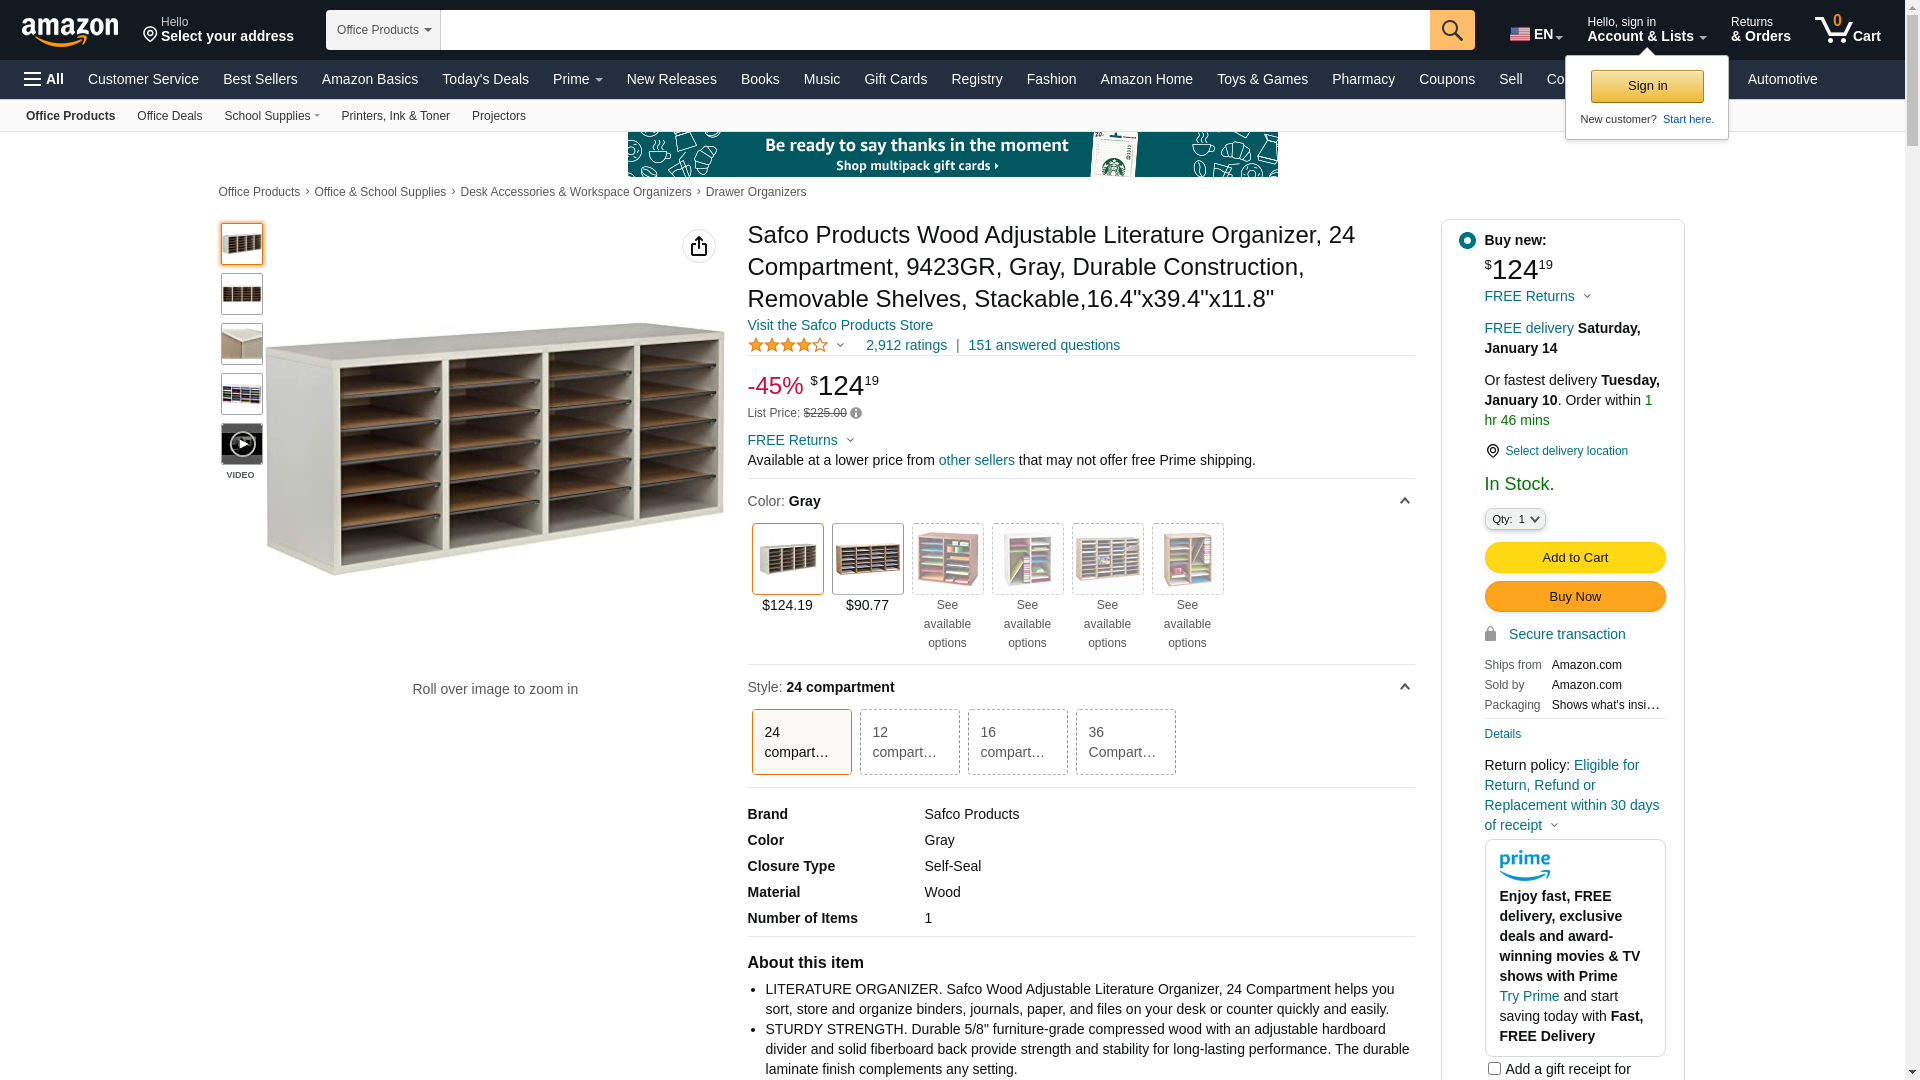Check the Add a gift receipt box
Viewport: 1920px width, 1080px height.
coord(1494,1068)
